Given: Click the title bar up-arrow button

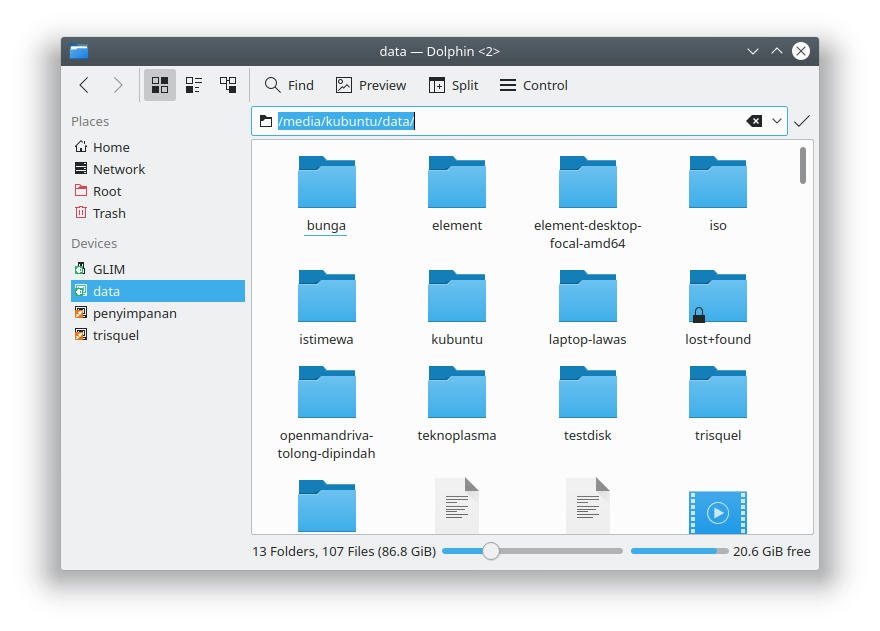Looking at the screenshot, I should point(777,52).
